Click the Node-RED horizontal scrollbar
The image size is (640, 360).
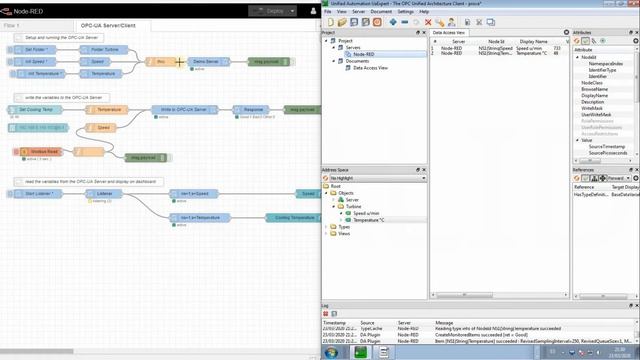coord(37,351)
